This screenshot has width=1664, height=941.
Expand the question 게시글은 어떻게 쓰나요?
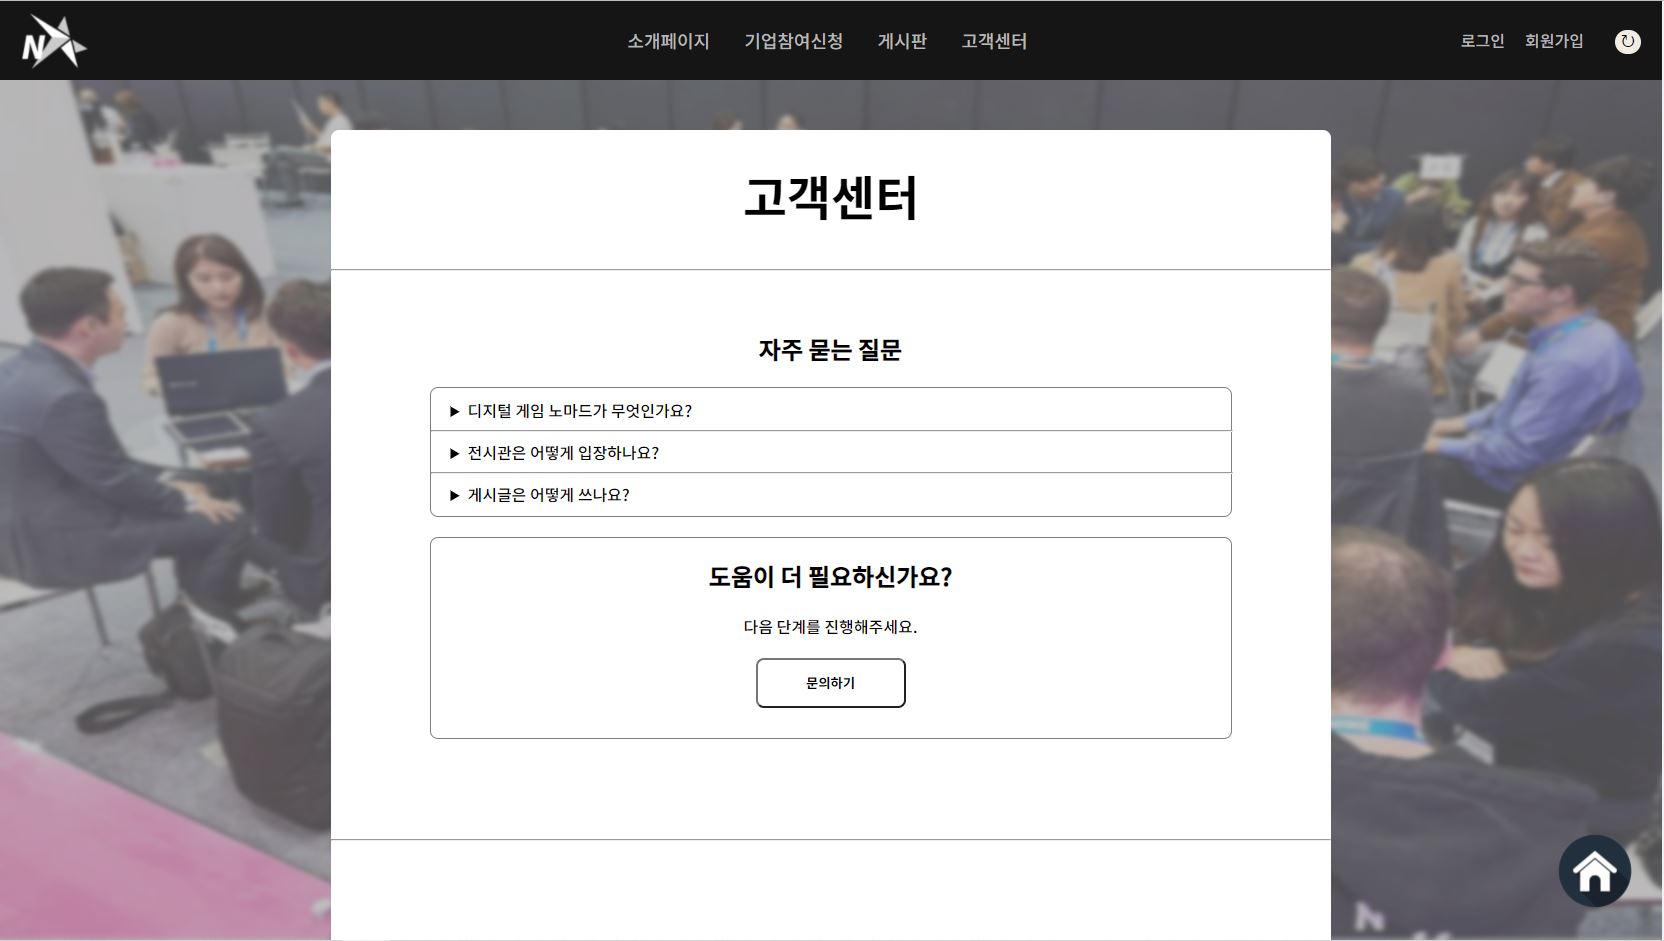tap(830, 494)
